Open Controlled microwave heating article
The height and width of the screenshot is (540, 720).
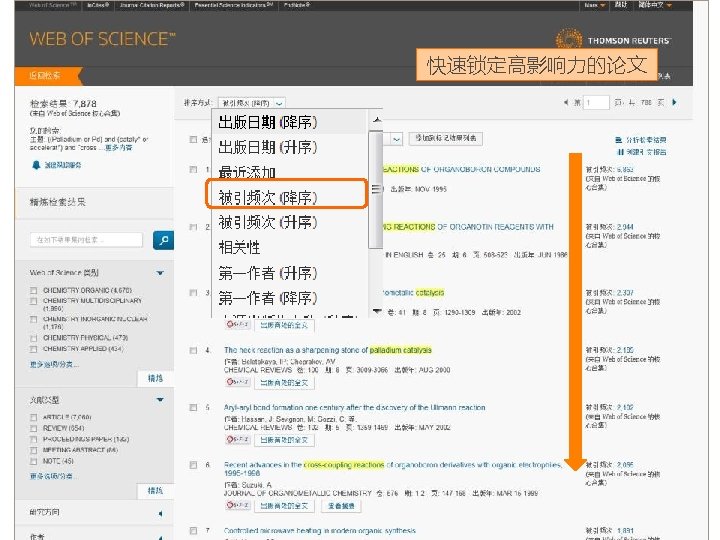point(320,531)
